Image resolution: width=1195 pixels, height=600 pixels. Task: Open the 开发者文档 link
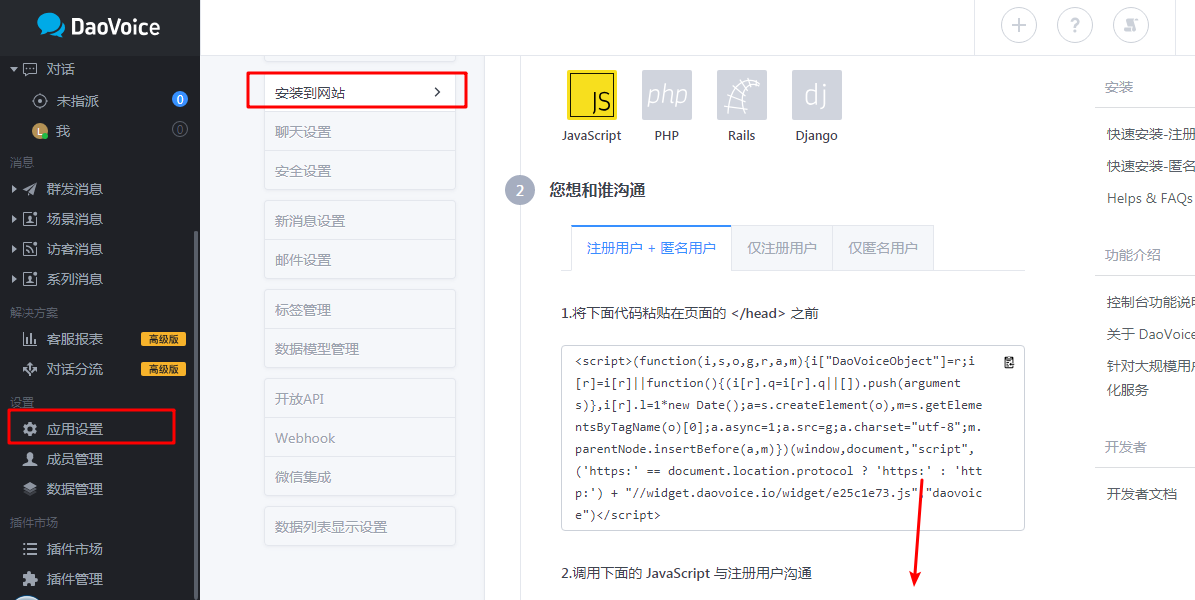[1142, 494]
